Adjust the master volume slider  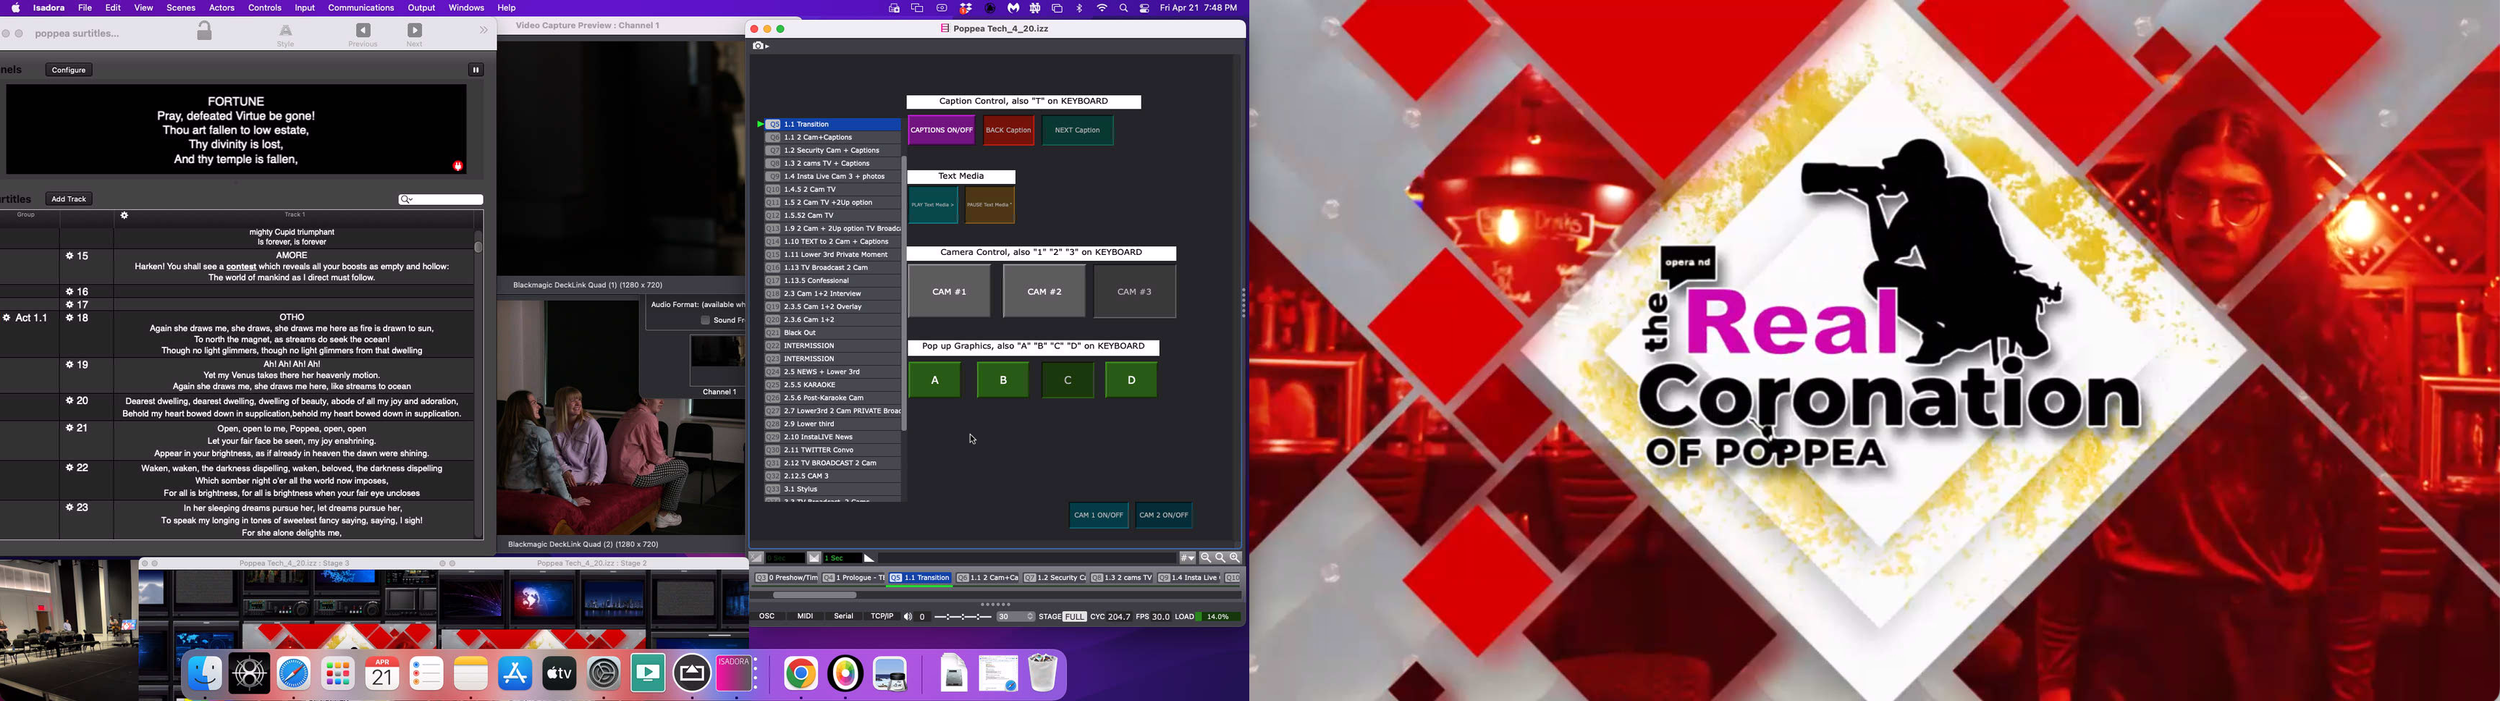point(962,617)
